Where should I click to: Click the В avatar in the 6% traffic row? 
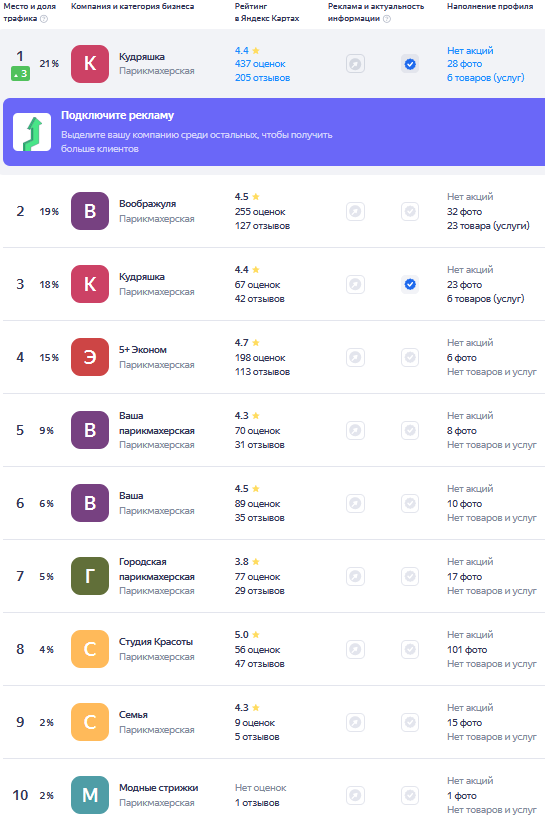(90, 503)
